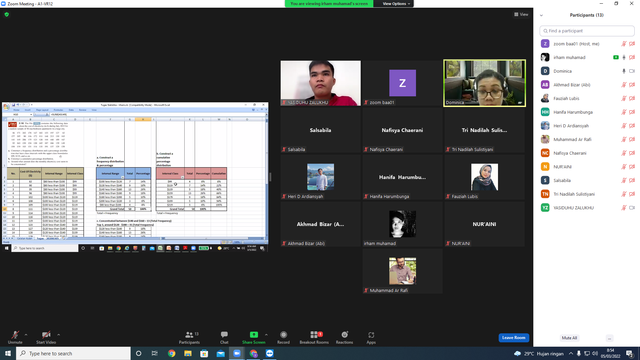Open the View Options dropdown
This screenshot has width=640, height=360.
[x=396, y=4]
